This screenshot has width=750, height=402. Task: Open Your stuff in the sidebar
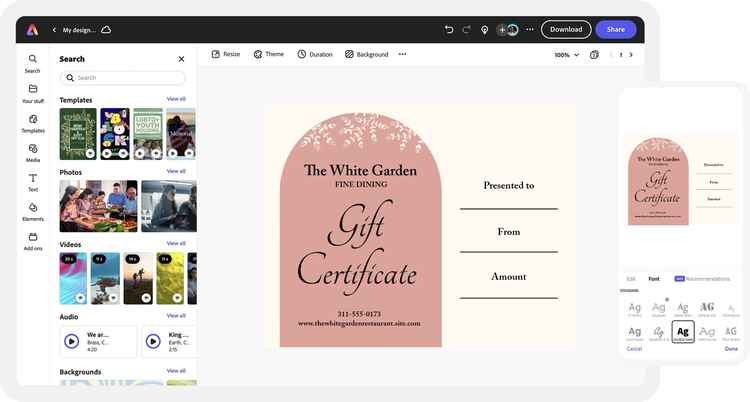click(x=33, y=94)
